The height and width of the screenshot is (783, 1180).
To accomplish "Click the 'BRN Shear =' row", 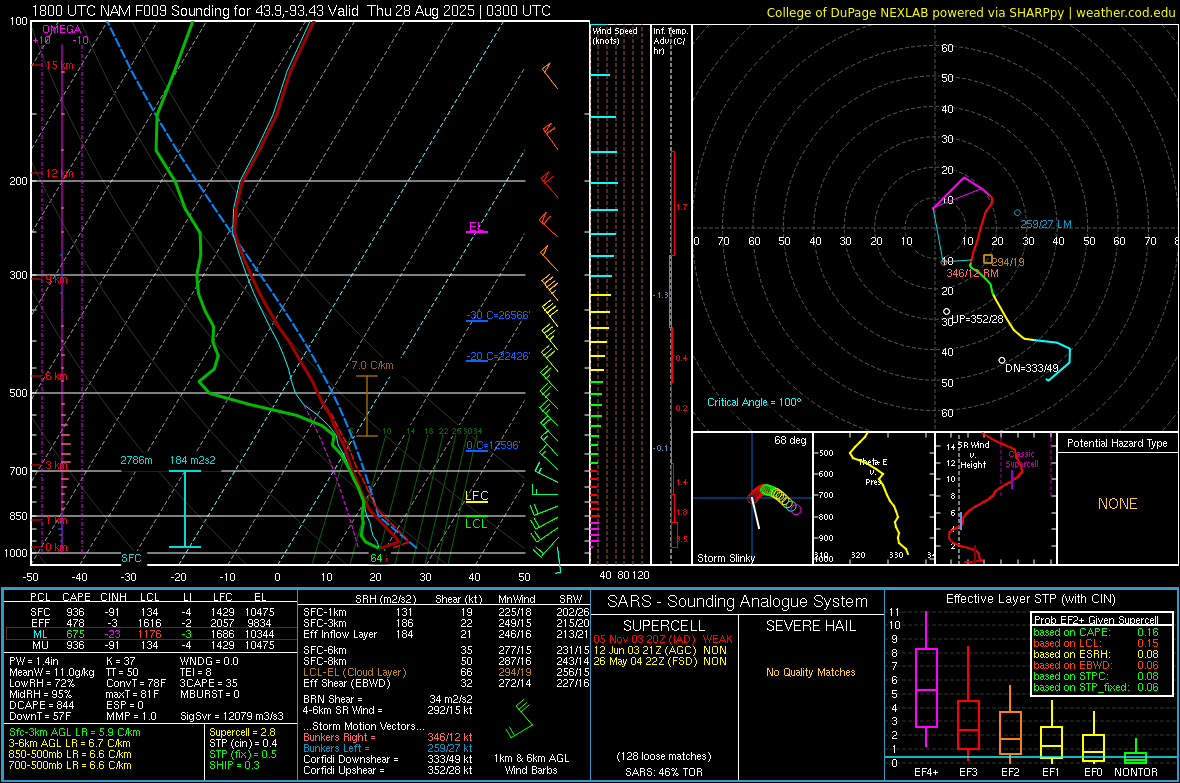I will 388,699.
